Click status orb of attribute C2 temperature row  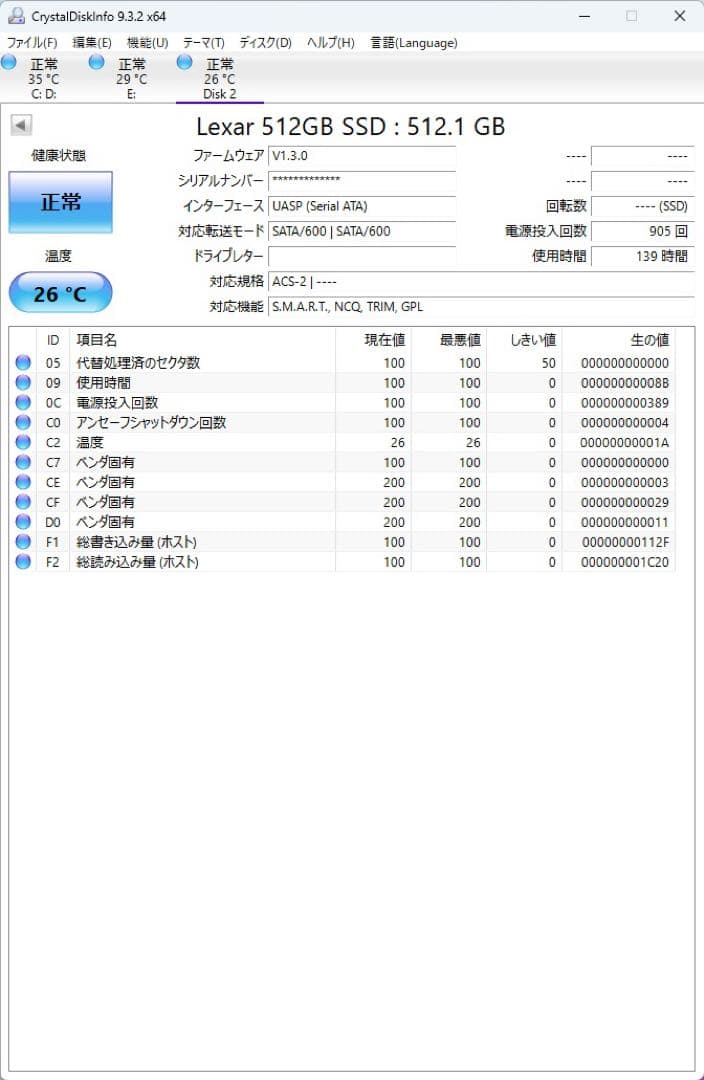[23, 442]
